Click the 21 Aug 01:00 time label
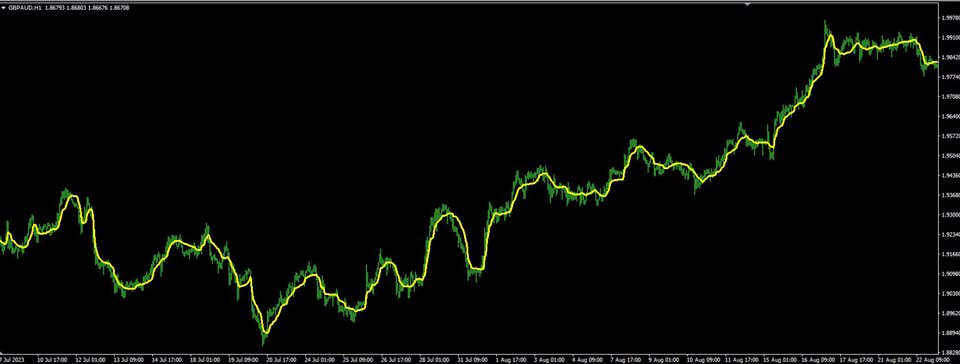The height and width of the screenshot is (364, 960). coord(895,360)
